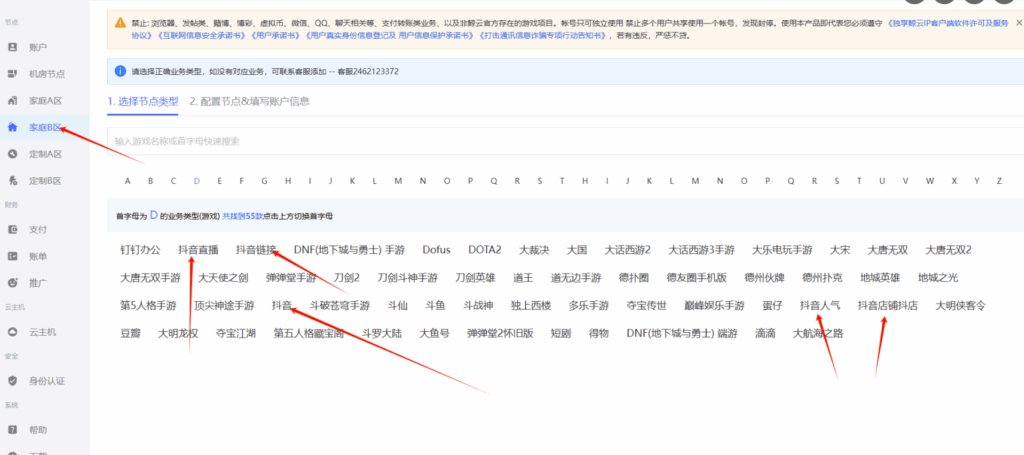Choose the 抖音店铺抖店 entry
The image size is (1024, 455).
click(x=888, y=305)
